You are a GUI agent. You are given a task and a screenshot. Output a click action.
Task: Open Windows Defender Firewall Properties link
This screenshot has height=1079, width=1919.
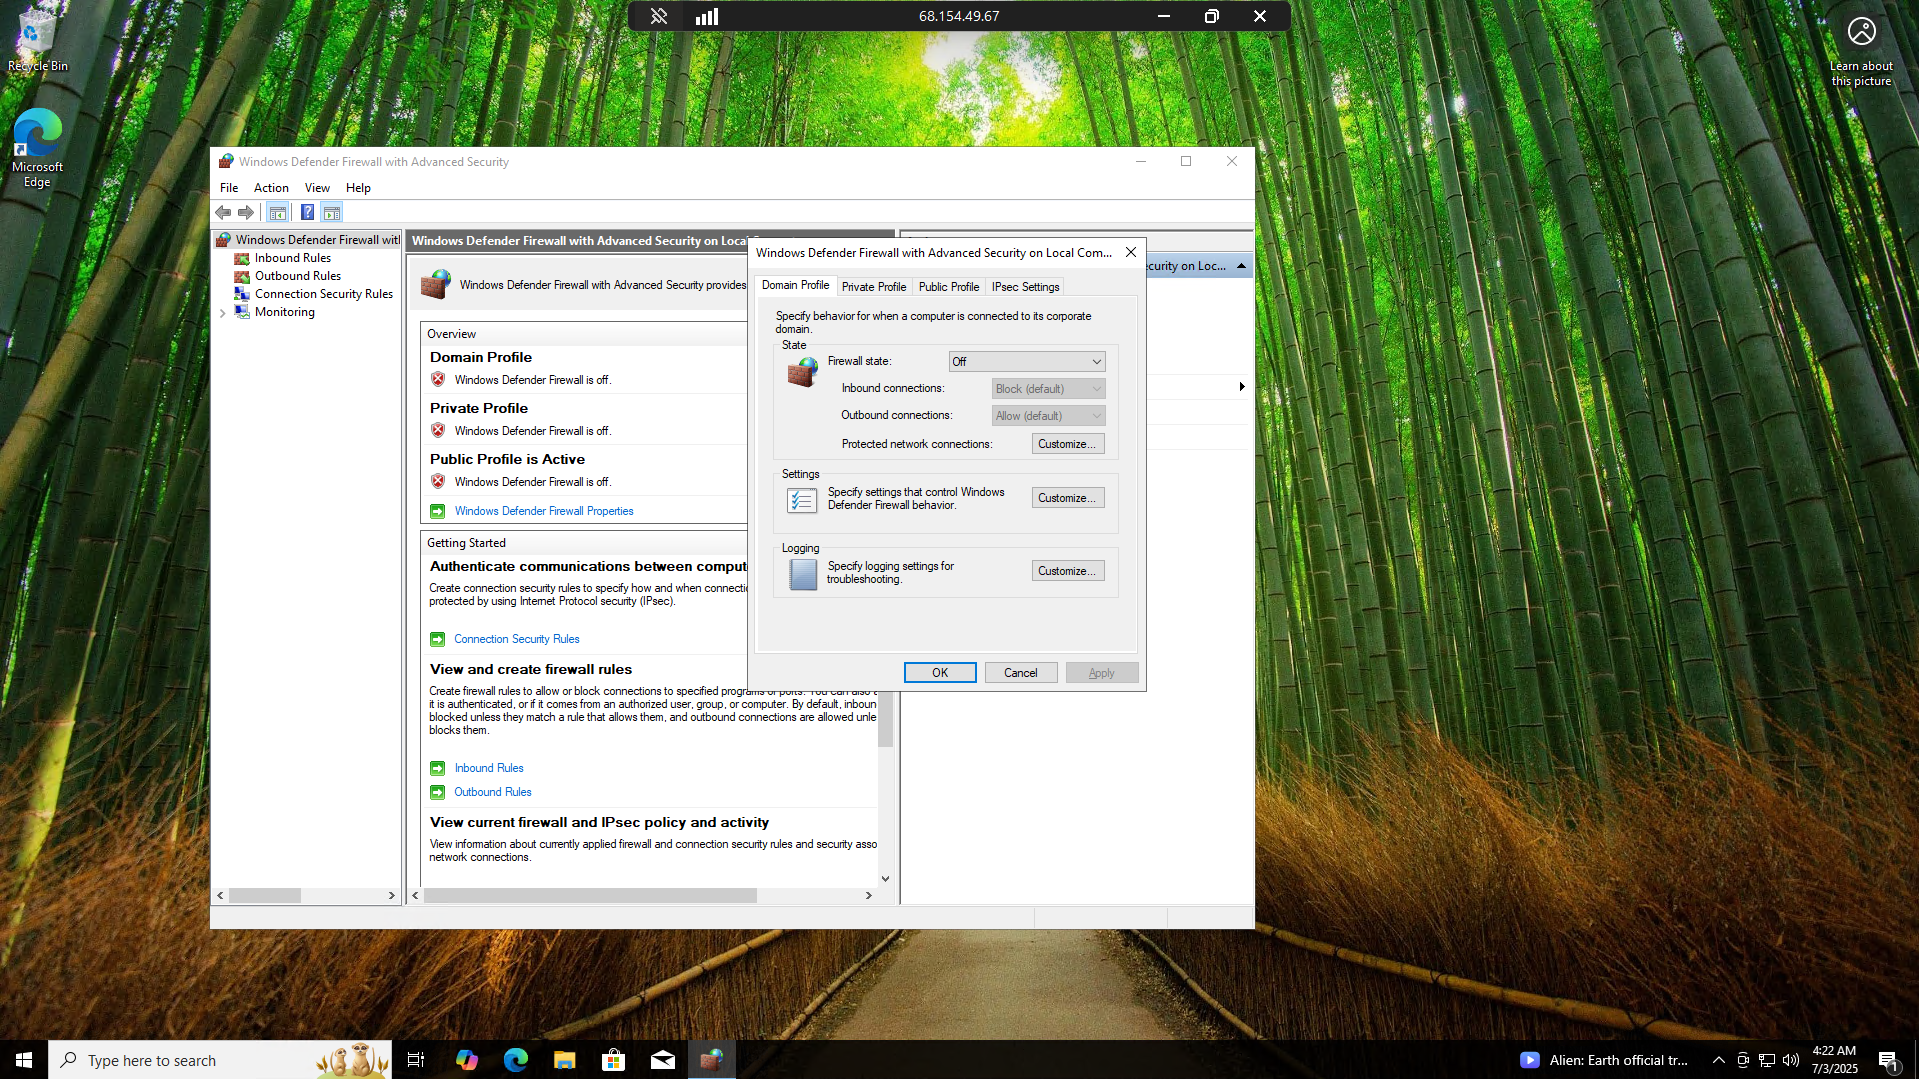point(543,511)
